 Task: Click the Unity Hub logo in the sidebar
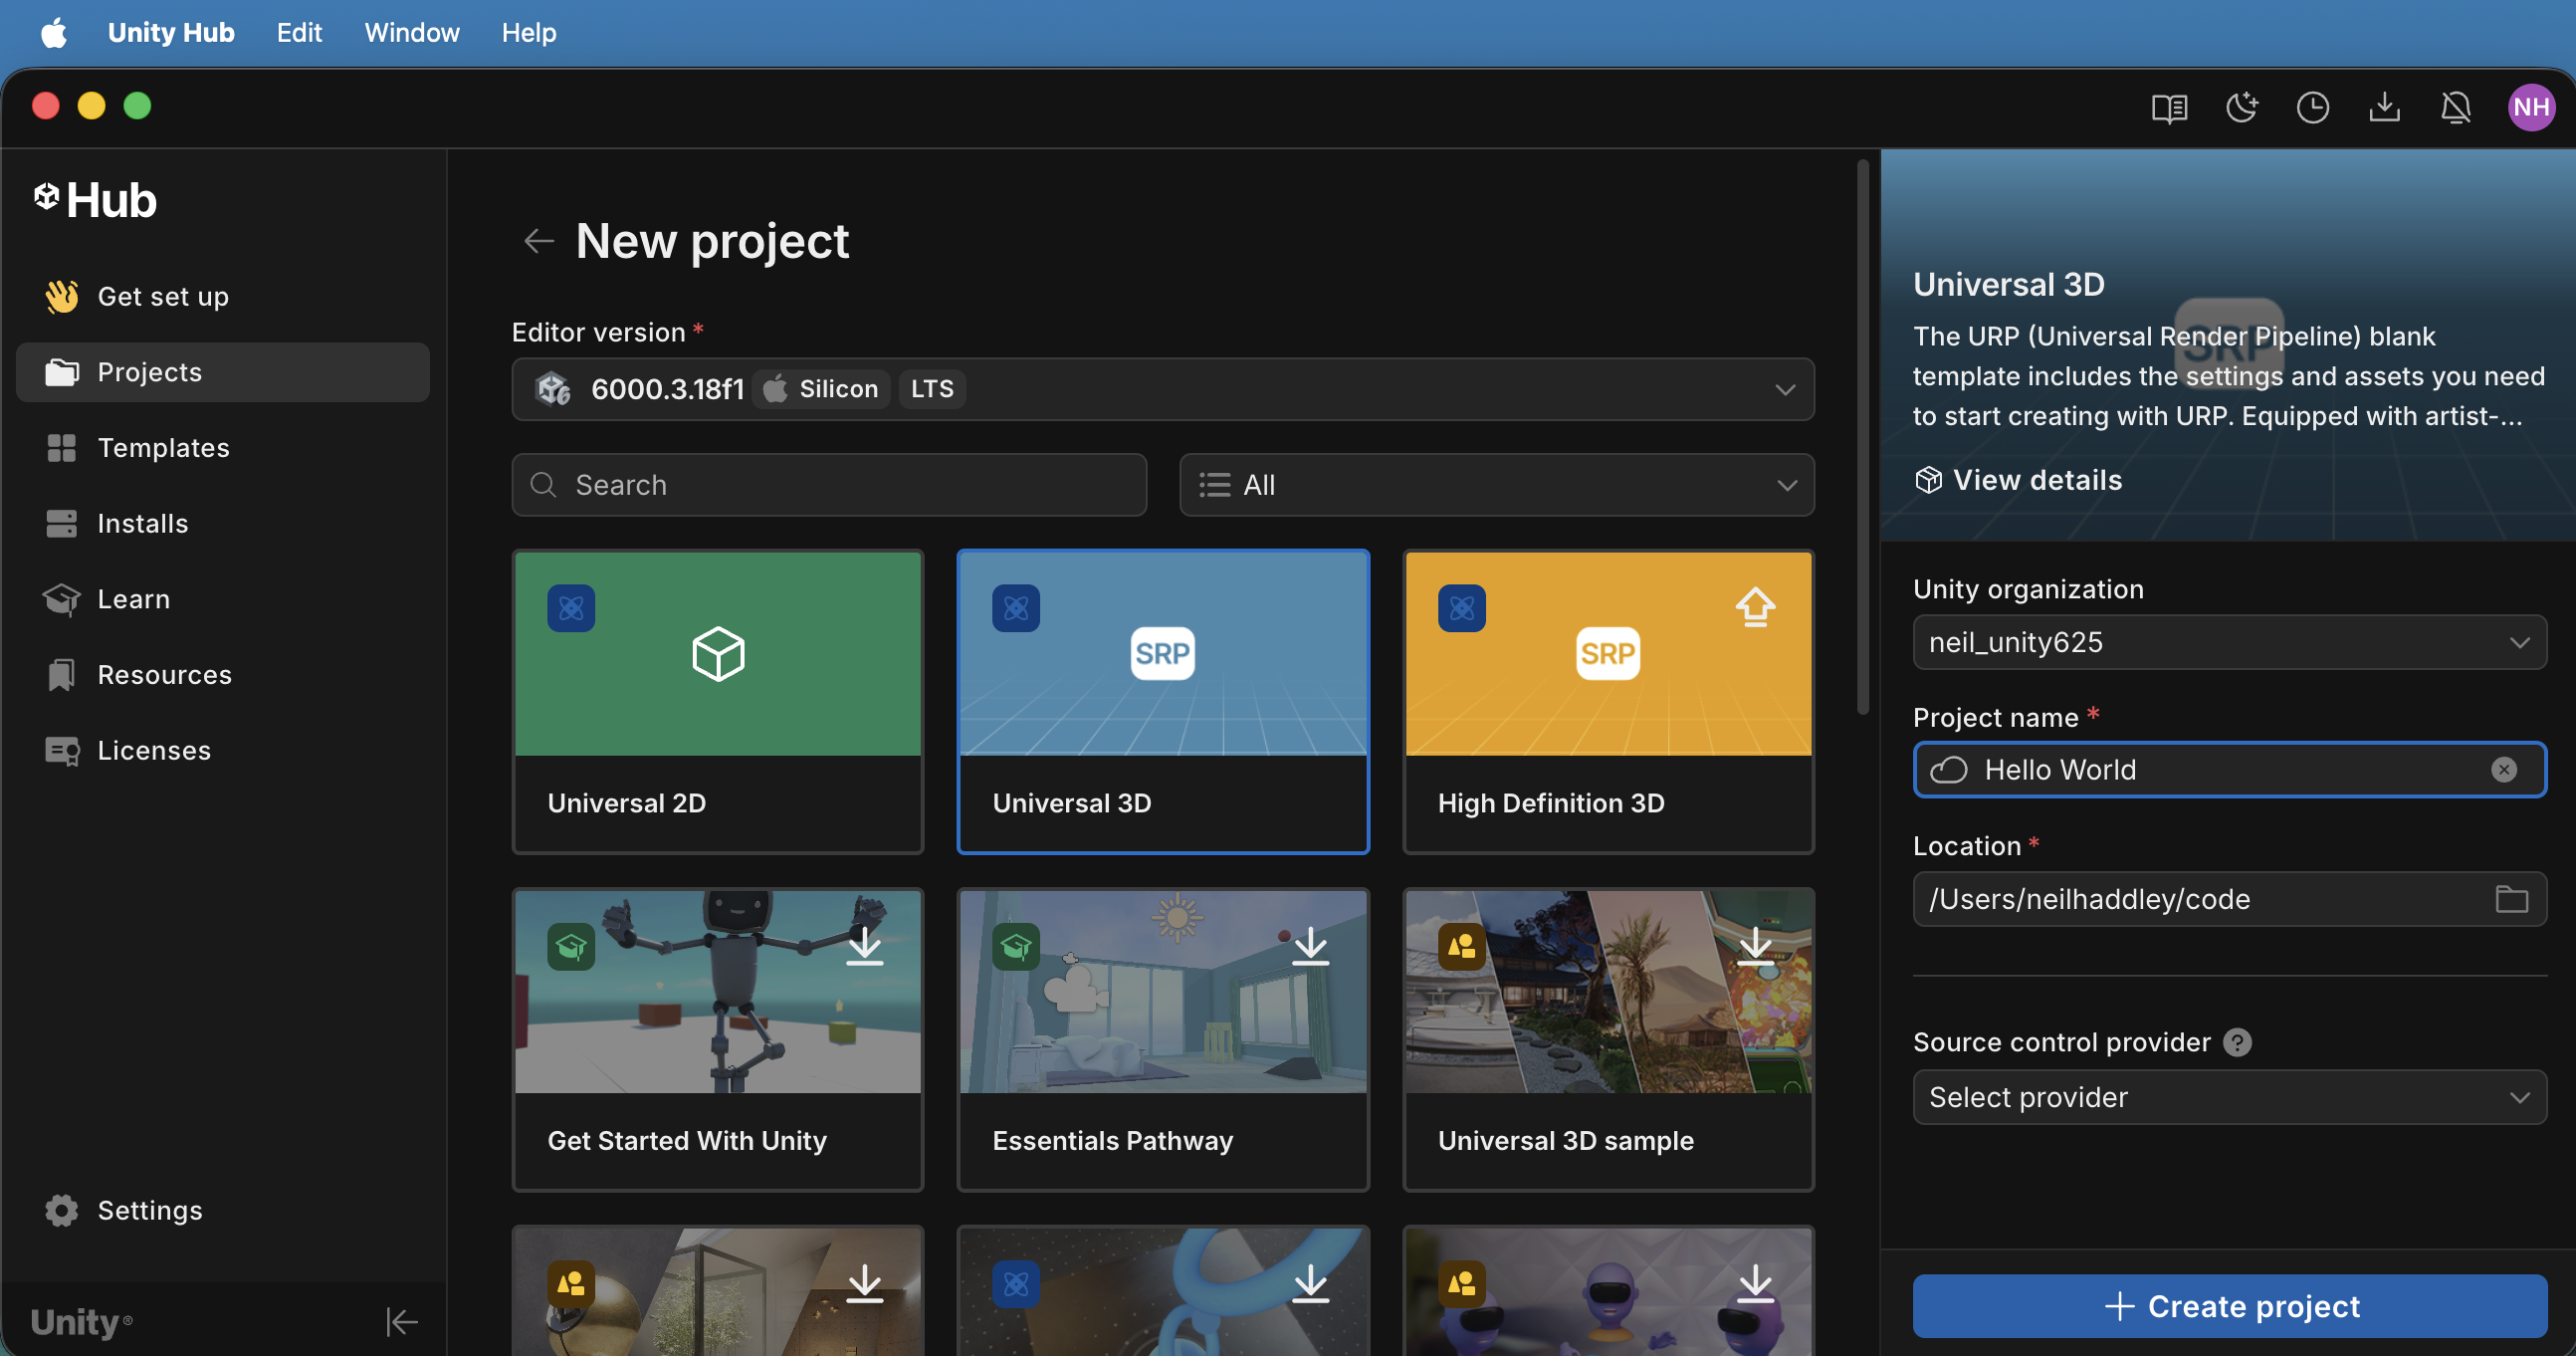pyautogui.click(x=95, y=200)
